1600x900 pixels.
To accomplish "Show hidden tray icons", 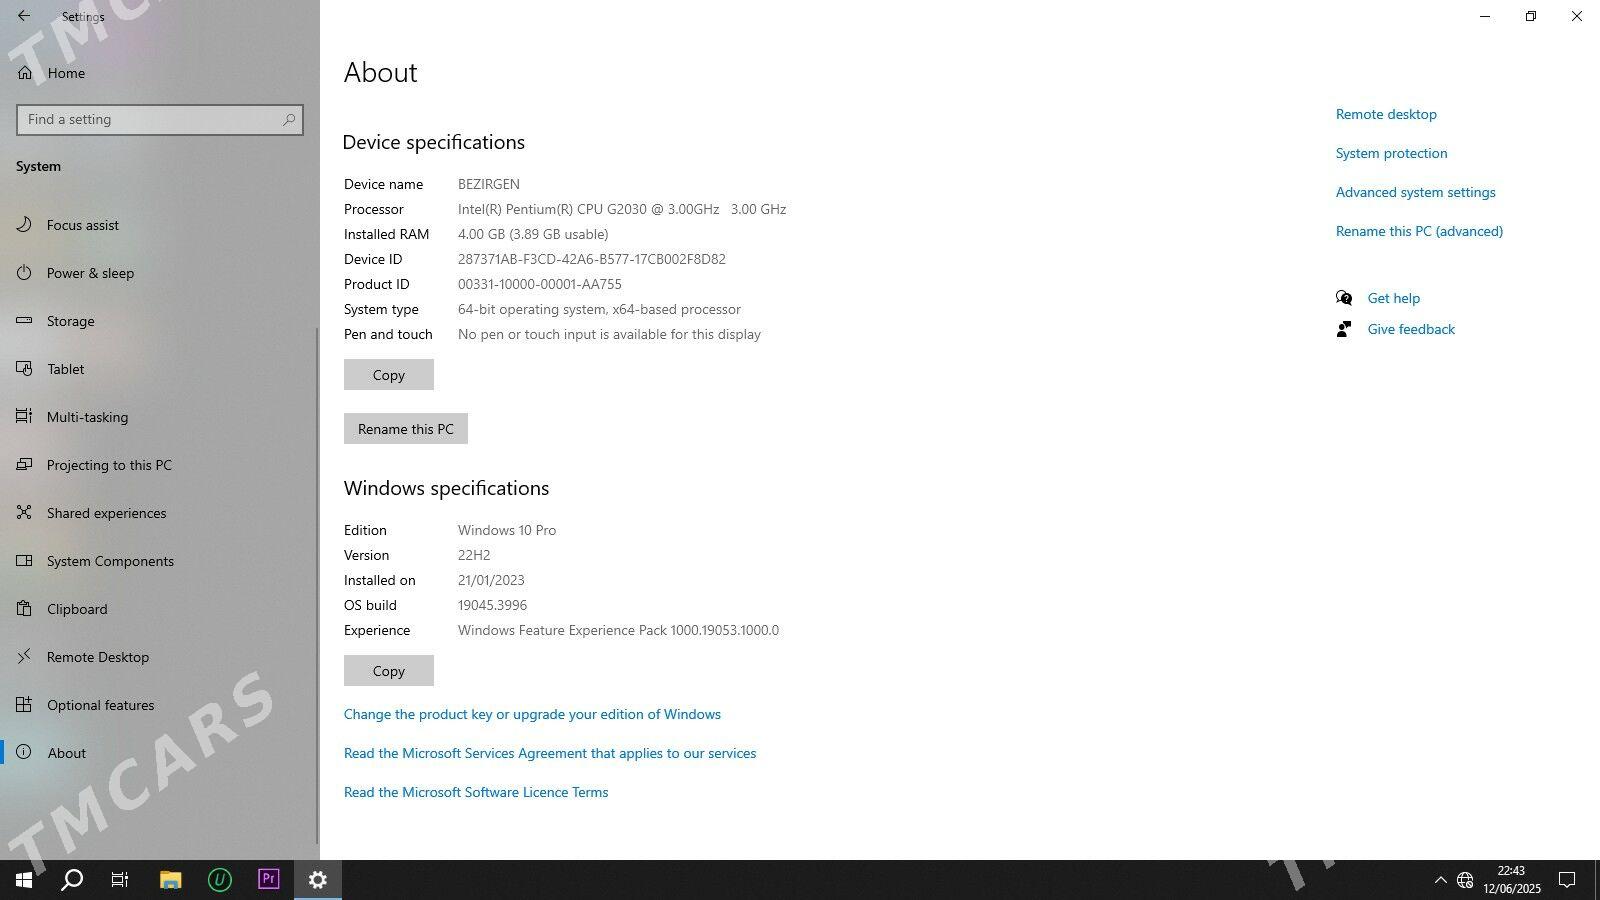I will point(1441,880).
